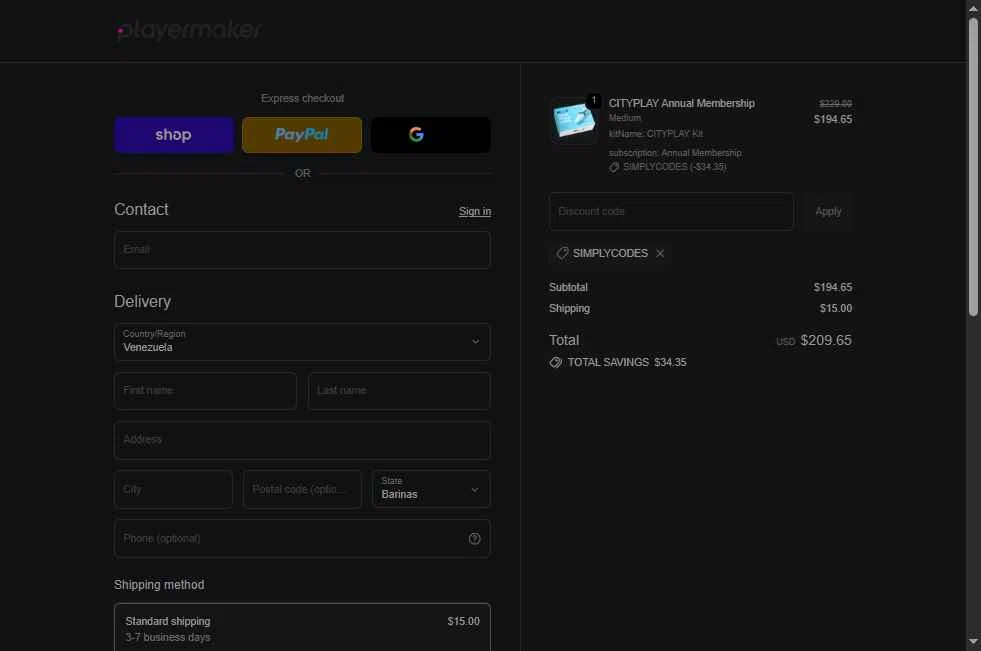
Task: Focus the Address input field
Action: 302,440
